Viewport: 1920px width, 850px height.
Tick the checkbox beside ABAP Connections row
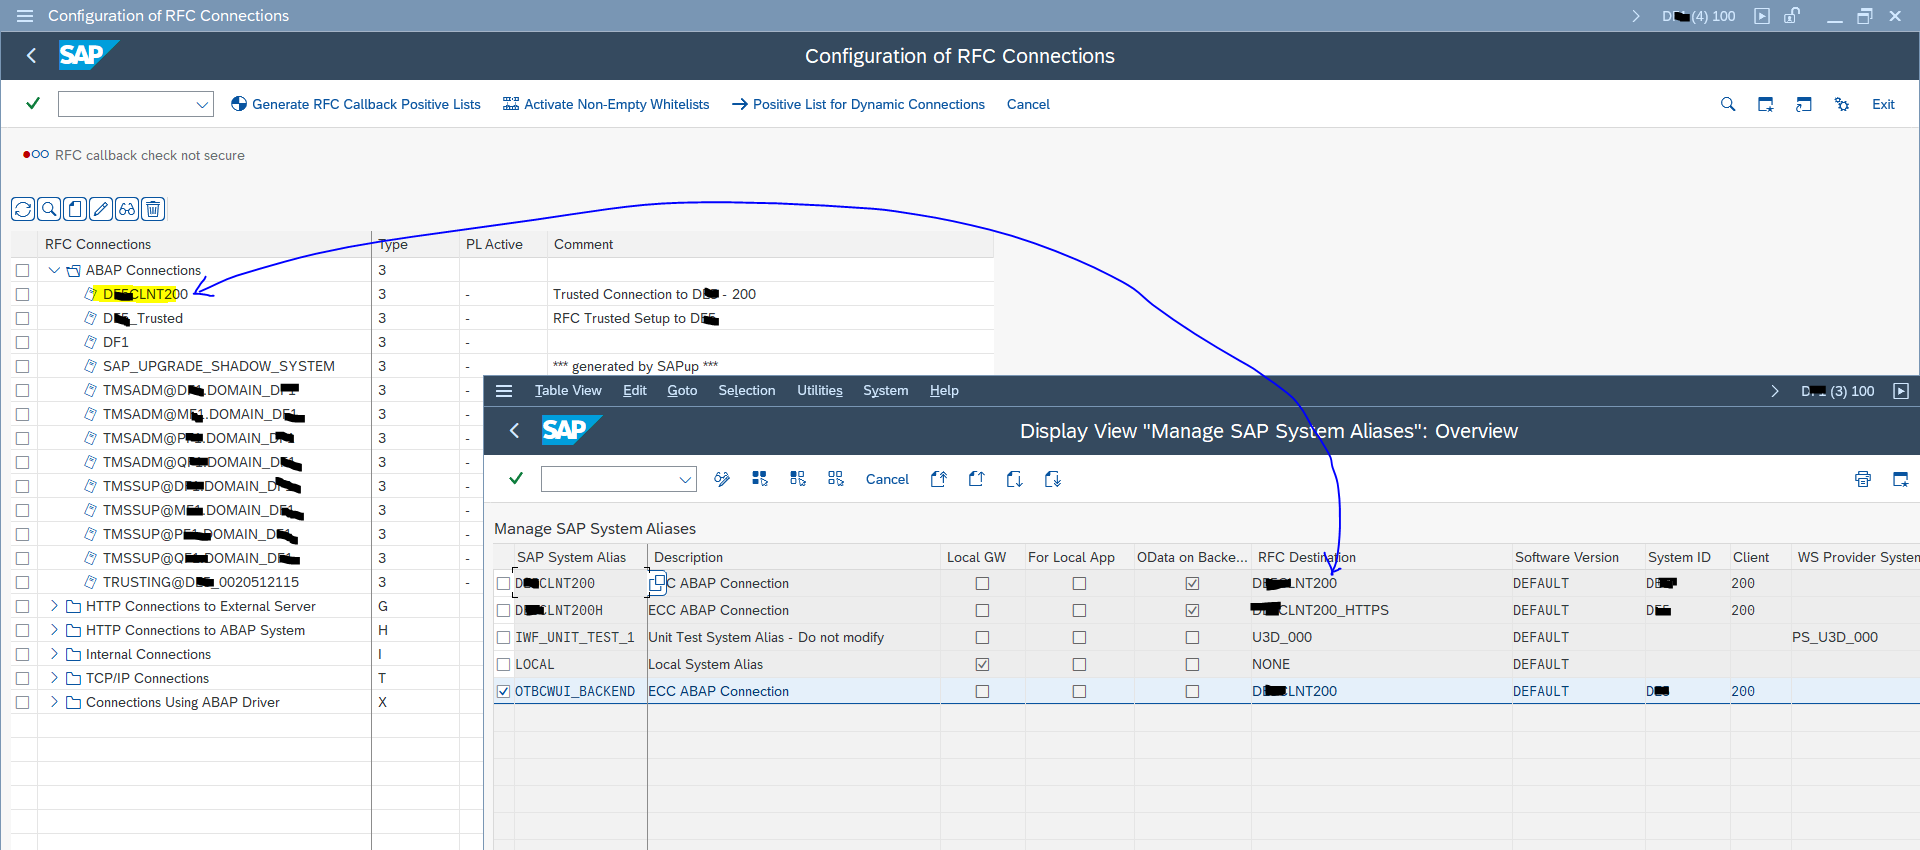click(x=22, y=270)
